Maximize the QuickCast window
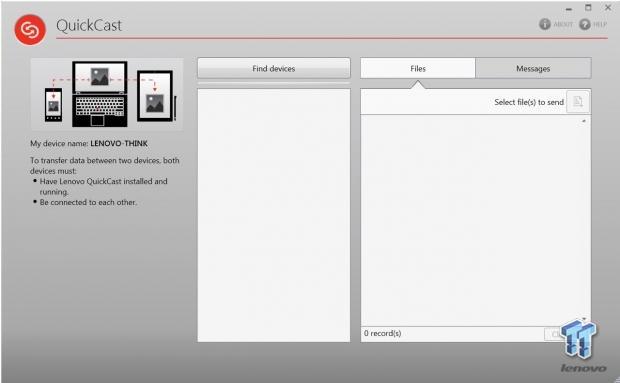Screen dimensions: 620x383 [588, 8]
